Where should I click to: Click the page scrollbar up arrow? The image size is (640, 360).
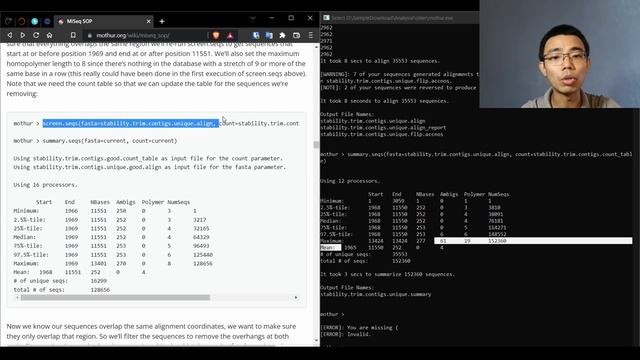point(317,47)
